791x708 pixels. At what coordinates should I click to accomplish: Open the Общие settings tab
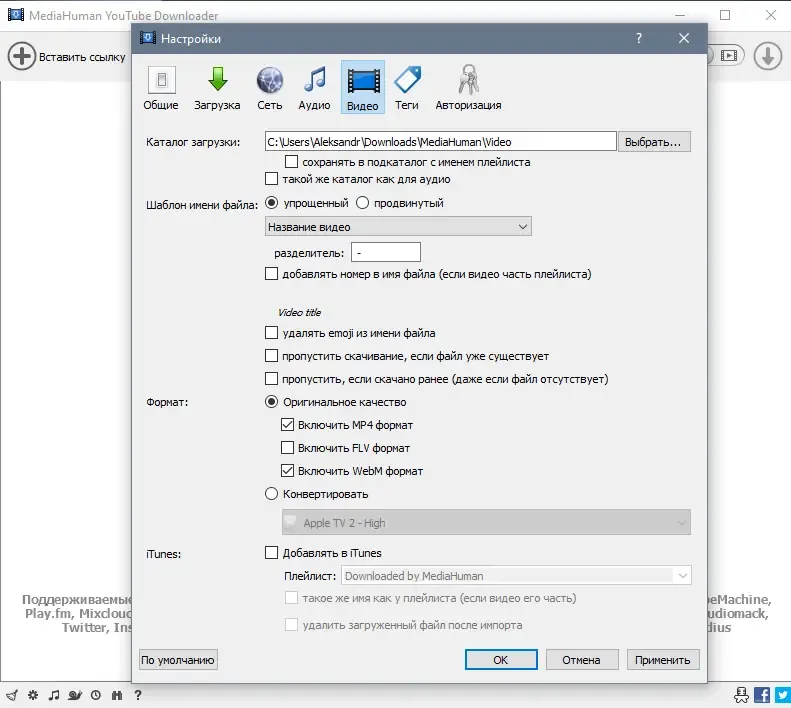pos(161,88)
